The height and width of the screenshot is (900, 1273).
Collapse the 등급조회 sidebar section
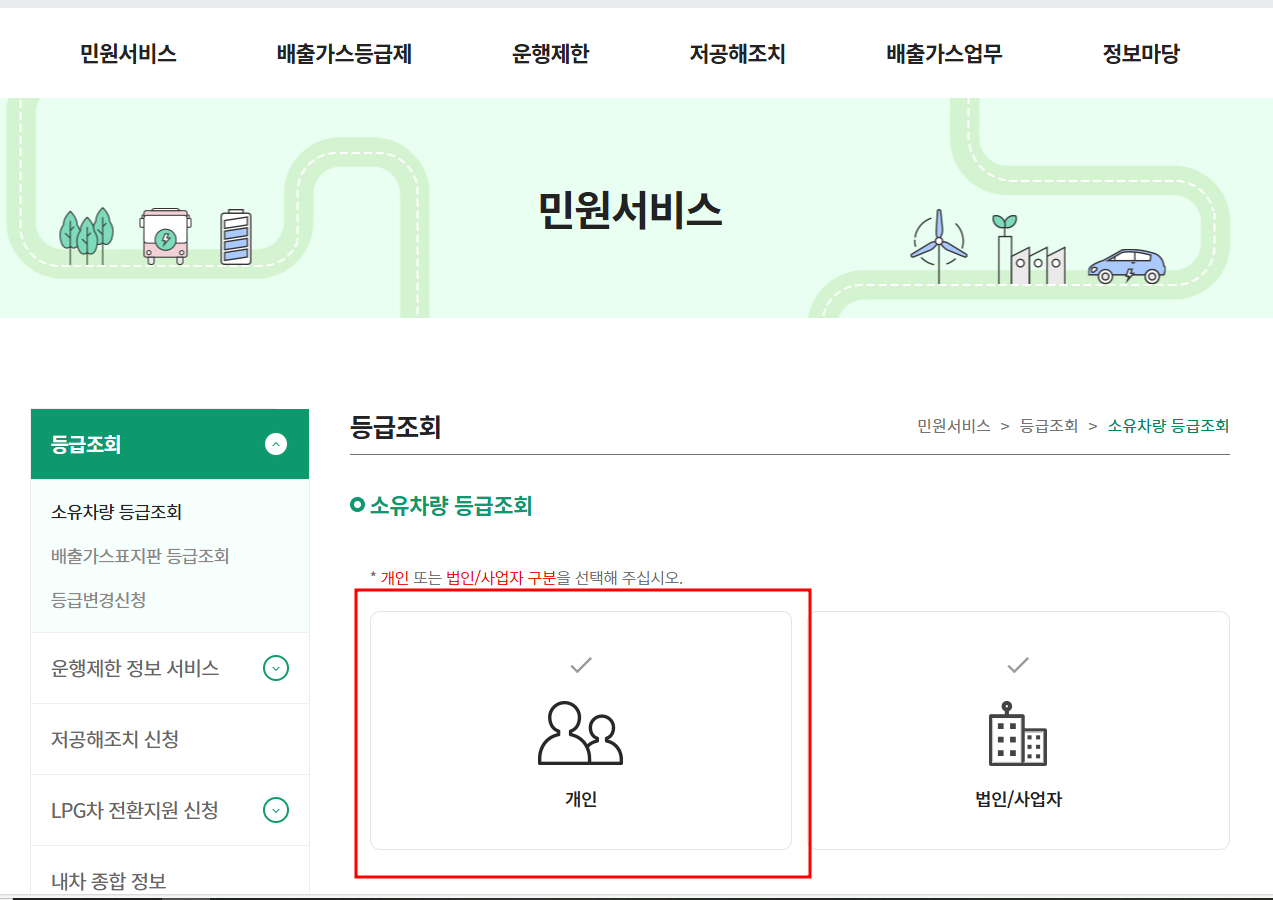(275, 444)
